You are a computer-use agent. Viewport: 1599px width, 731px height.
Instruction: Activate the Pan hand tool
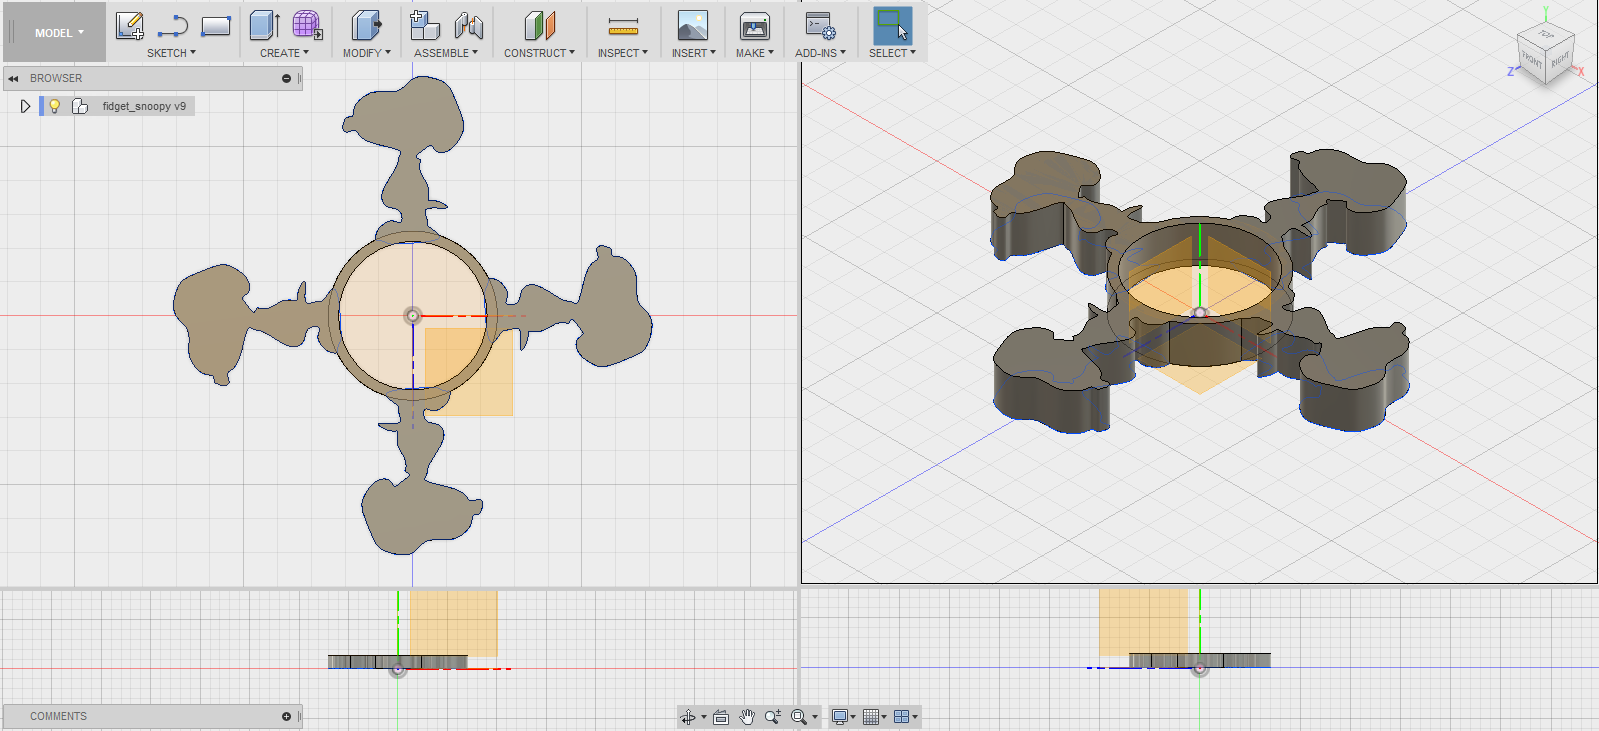[747, 717]
